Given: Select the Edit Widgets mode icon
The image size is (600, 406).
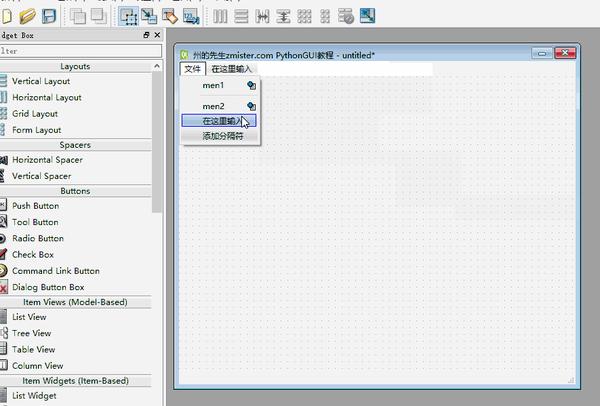Looking at the screenshot, I should pyautogui.click(x=128, y=16).
